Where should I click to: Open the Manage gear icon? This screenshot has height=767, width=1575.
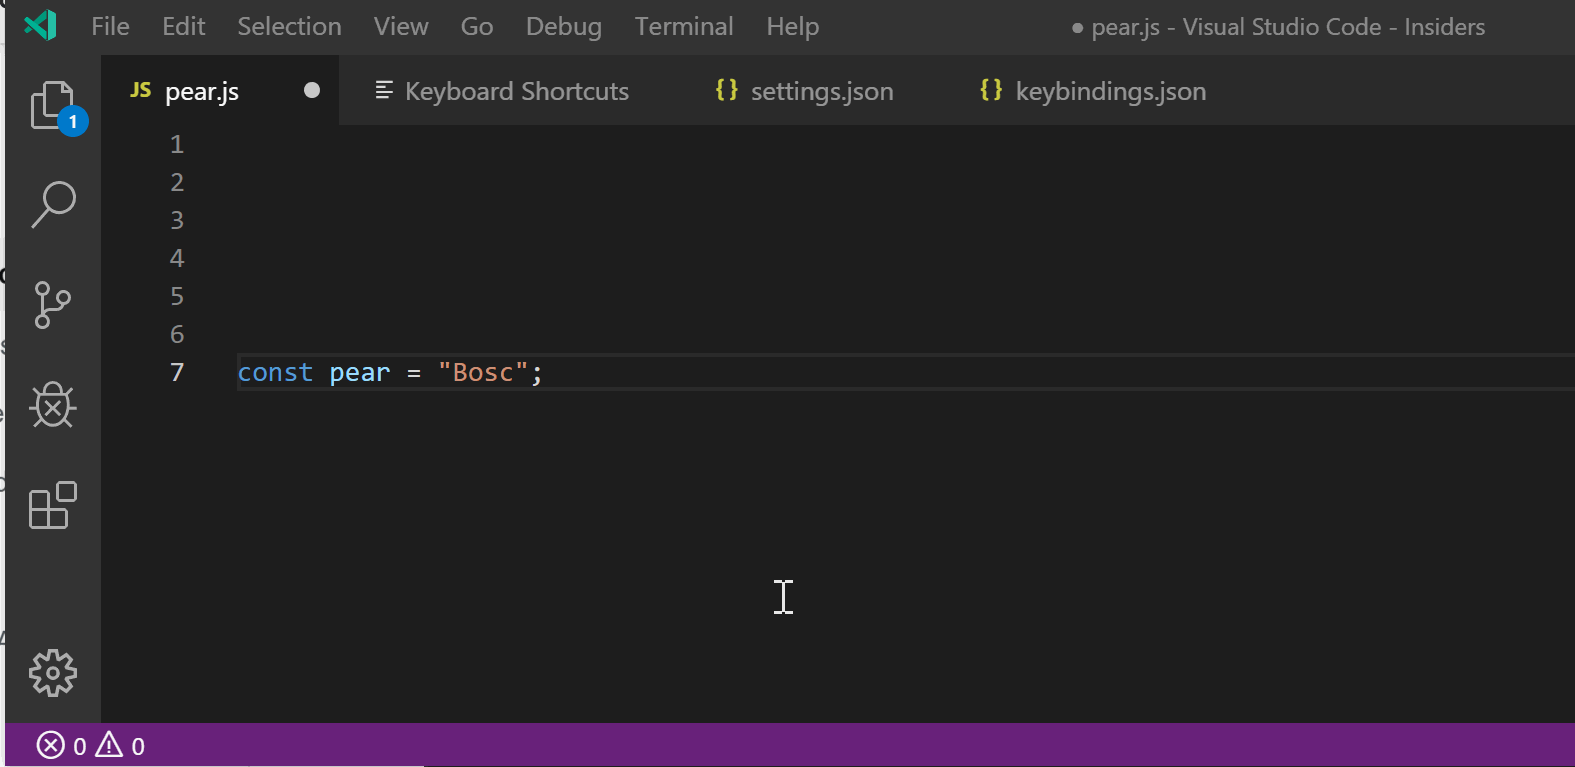coord(53,673)
